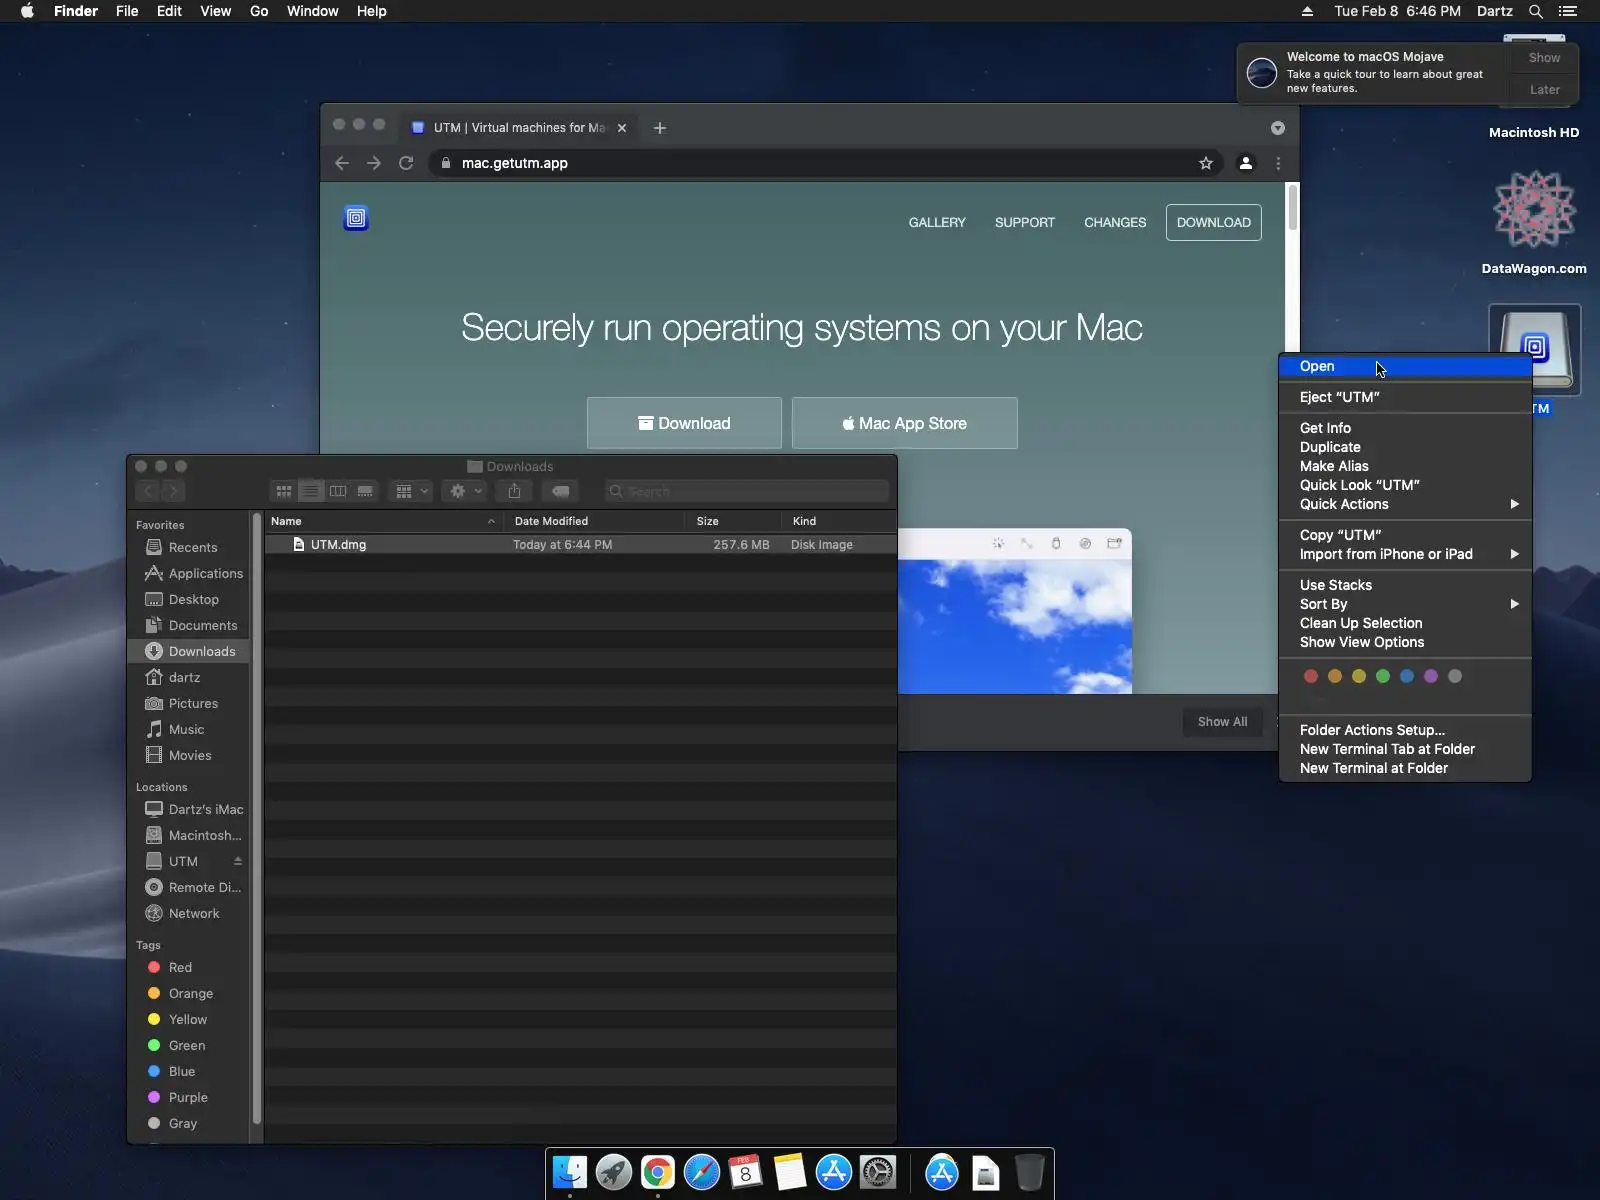Open Trash in the Dock
The image size is (1600, 1200).
coord(1030,1172)
